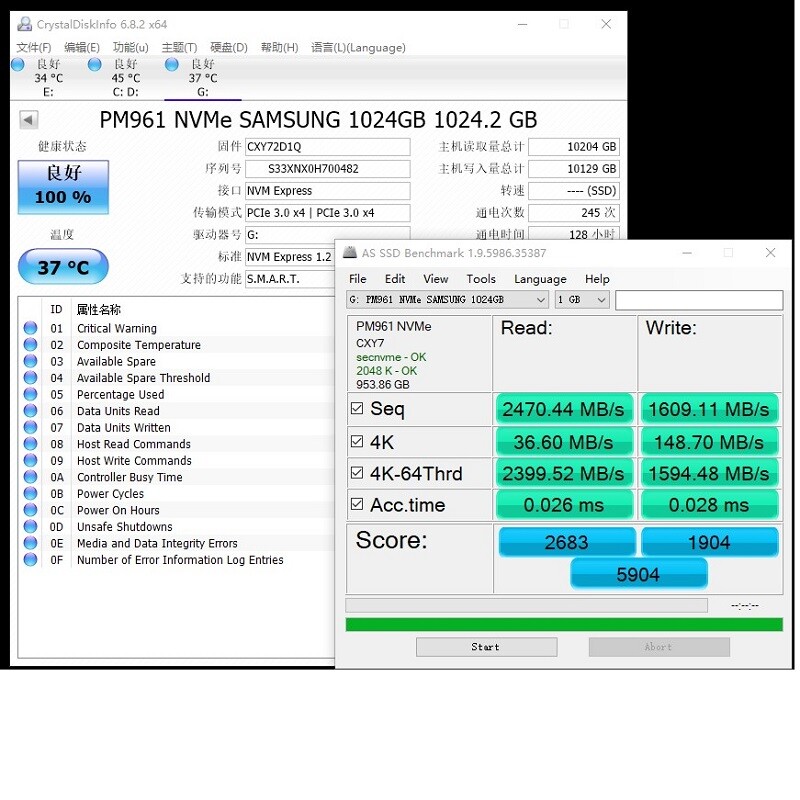Image resolution: width=800 pixels, height=800 pixels.
Task: Click the text field beside 1 GB dropdown
Action: pos(698,300)
